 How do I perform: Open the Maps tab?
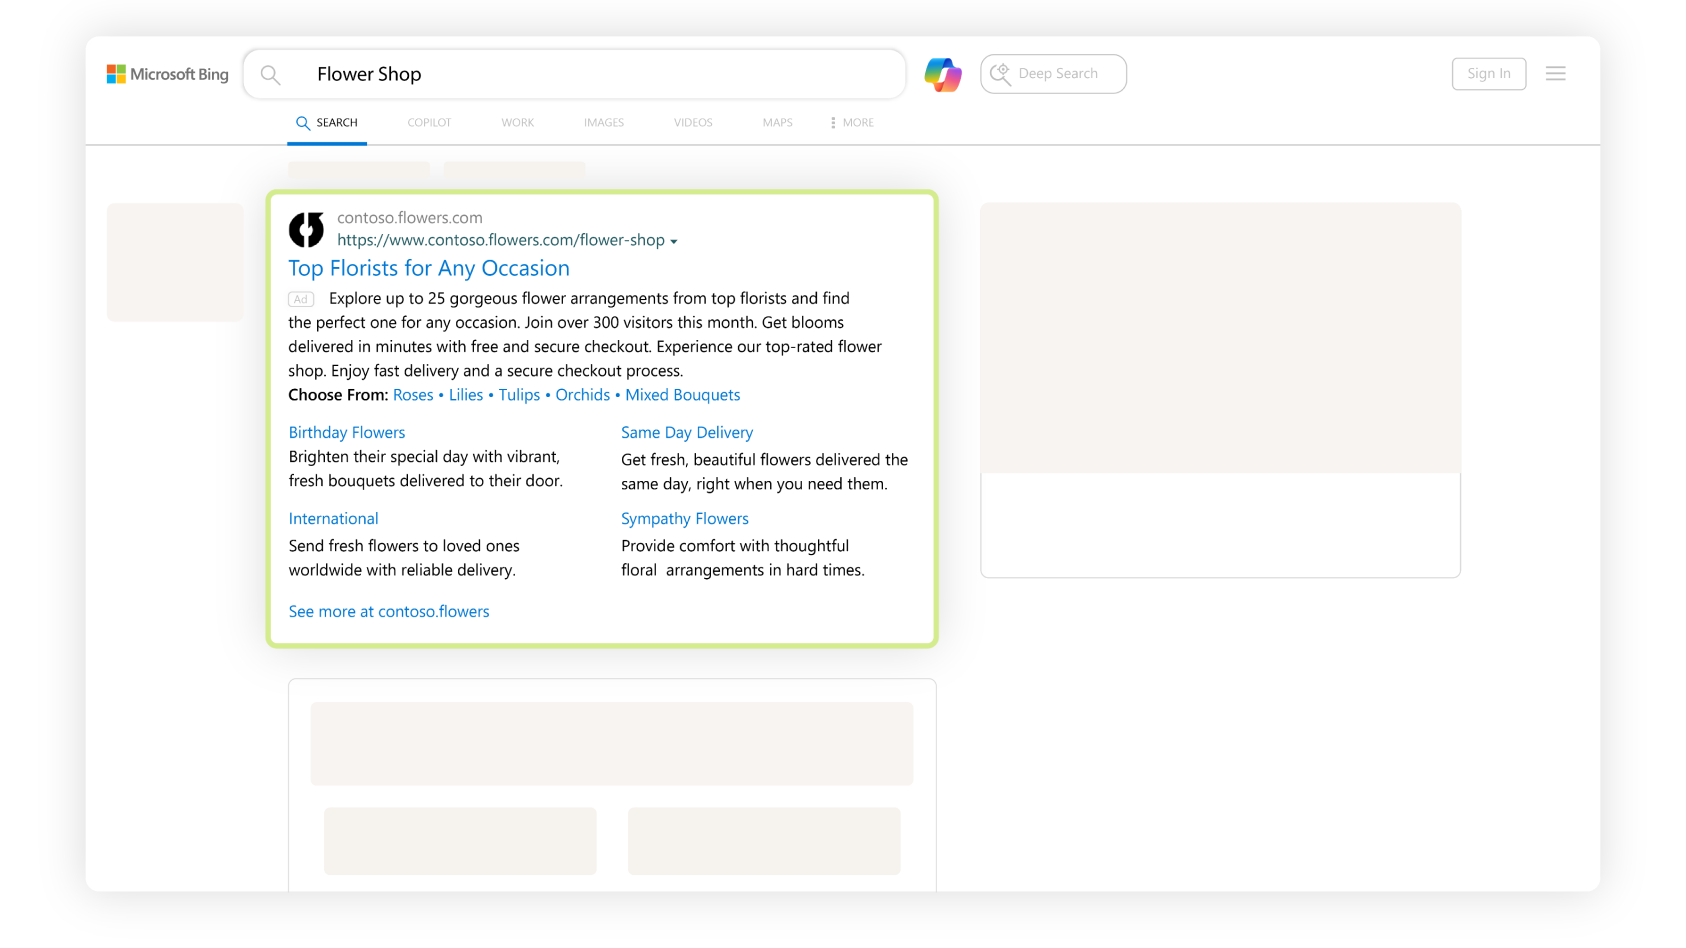(x=777, y=123)
